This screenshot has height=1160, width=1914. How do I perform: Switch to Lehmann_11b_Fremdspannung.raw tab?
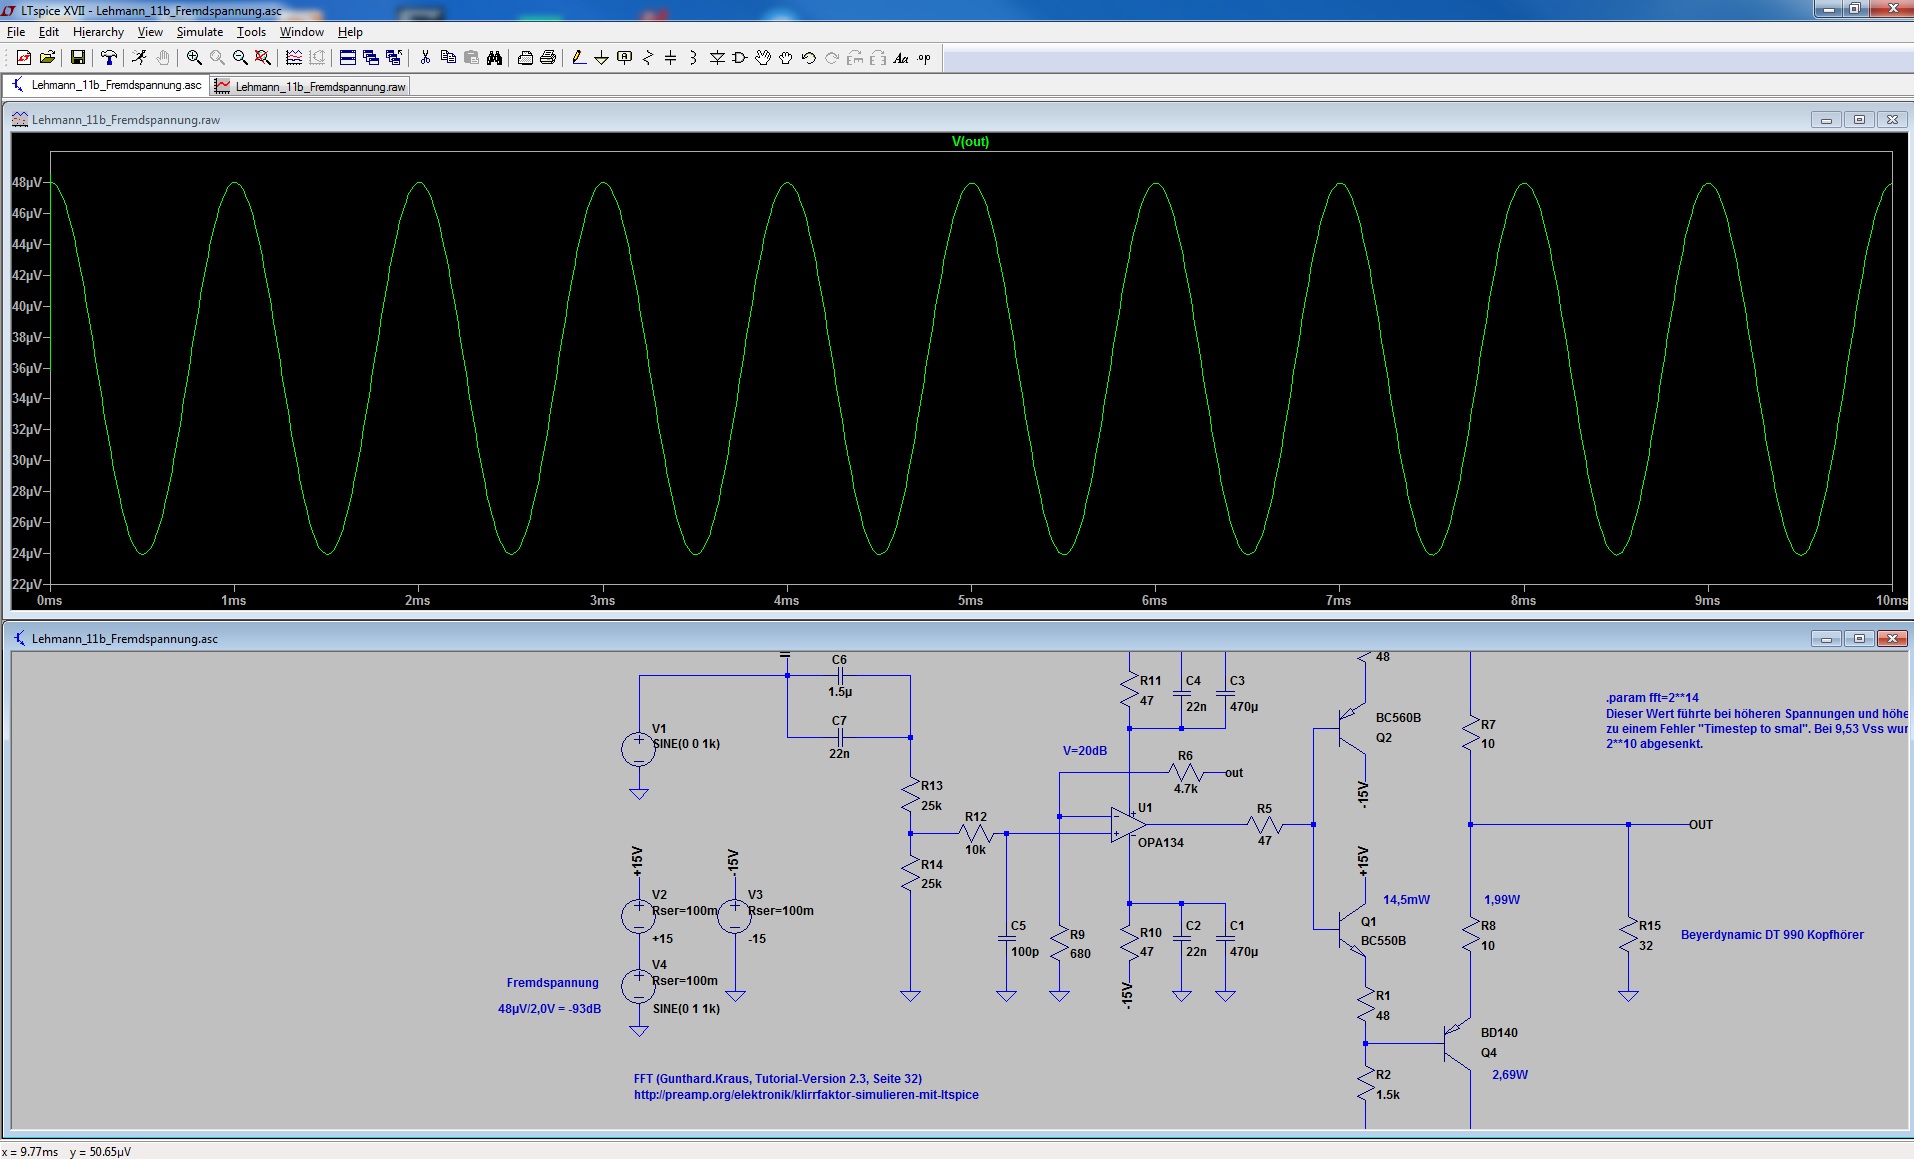click(x=311, y=87)
